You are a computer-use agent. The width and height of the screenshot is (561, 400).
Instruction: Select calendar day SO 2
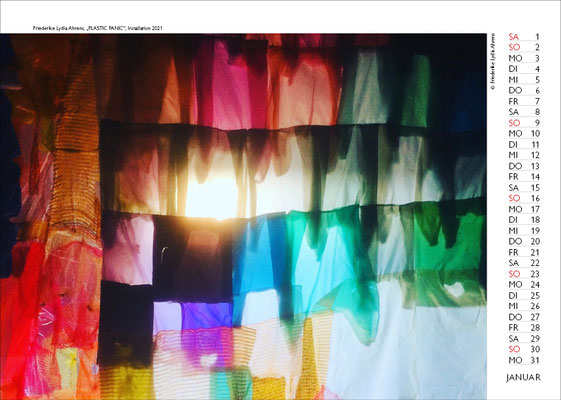[524, 48]
